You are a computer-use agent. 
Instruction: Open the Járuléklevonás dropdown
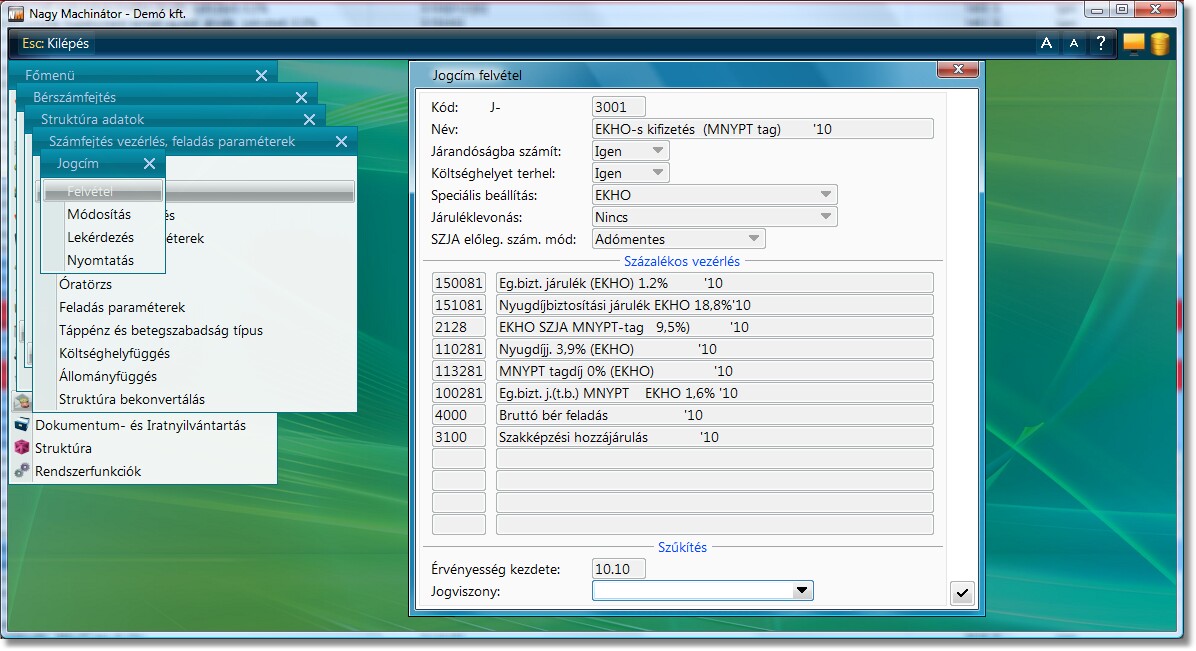point(825,217)
